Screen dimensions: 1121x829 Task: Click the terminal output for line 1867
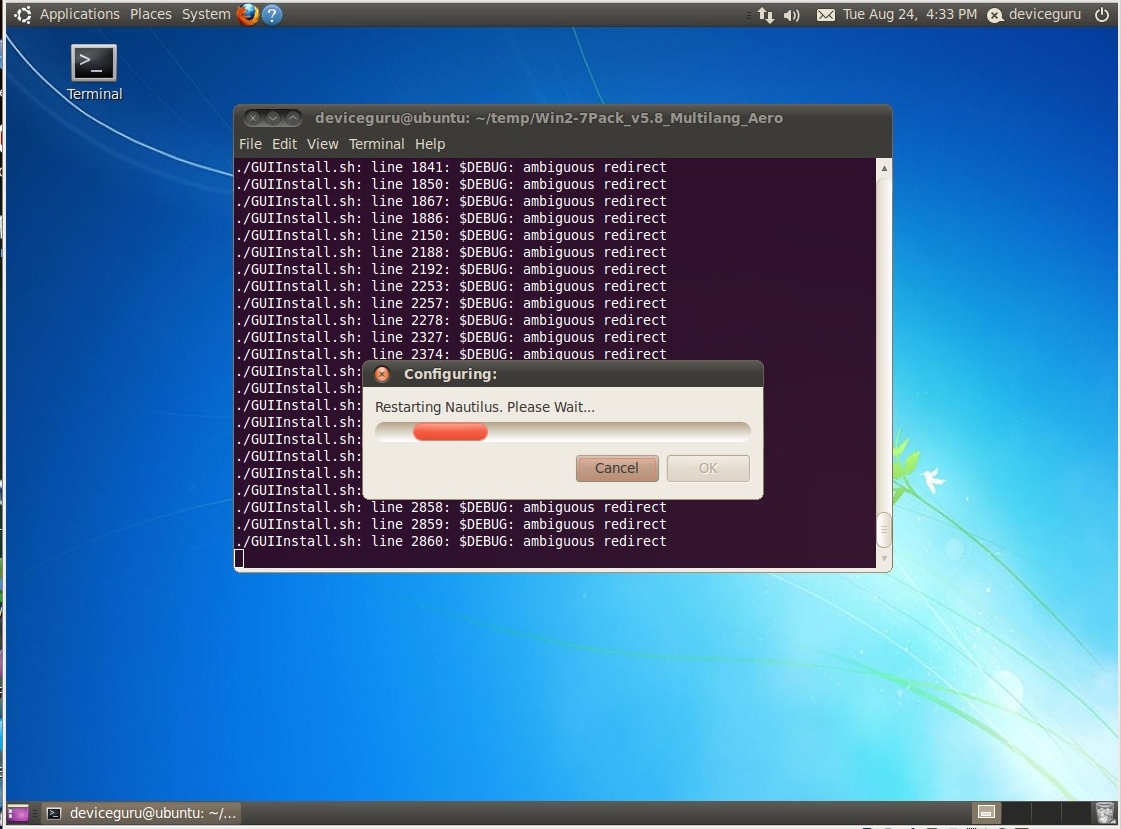(x=451, y=202)
